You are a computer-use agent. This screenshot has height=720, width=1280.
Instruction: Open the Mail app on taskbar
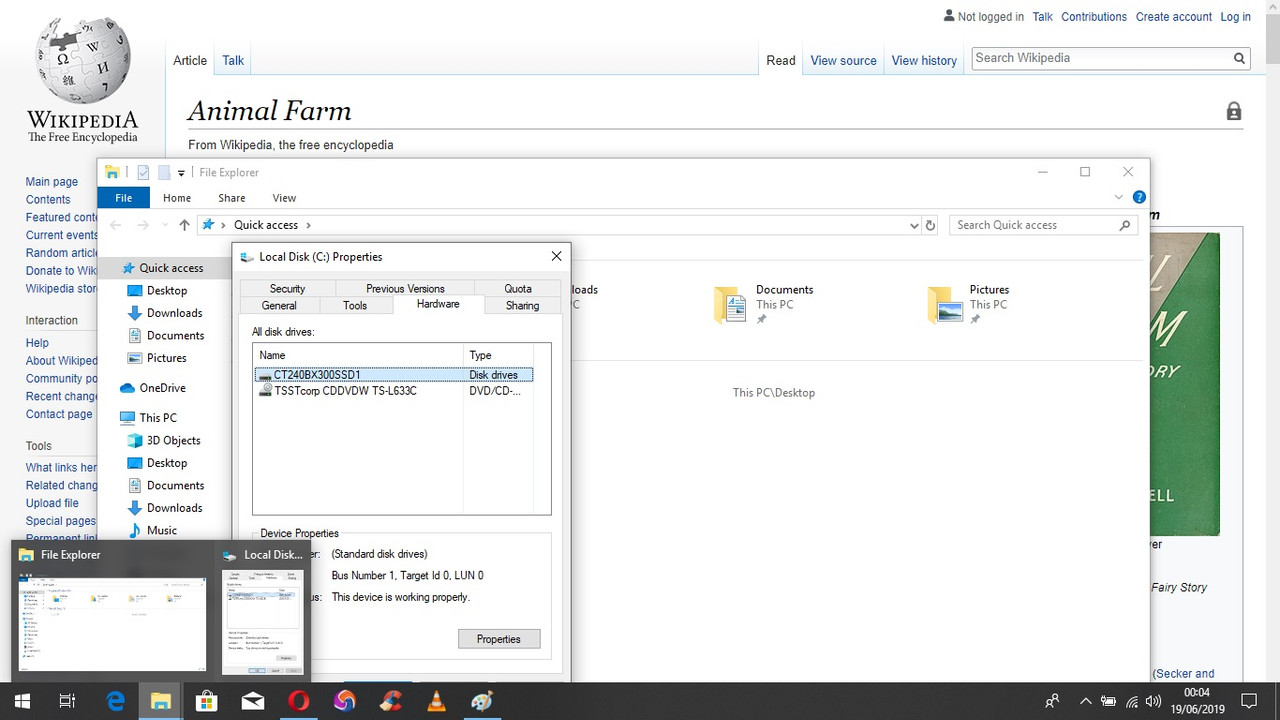click(252, 701)
